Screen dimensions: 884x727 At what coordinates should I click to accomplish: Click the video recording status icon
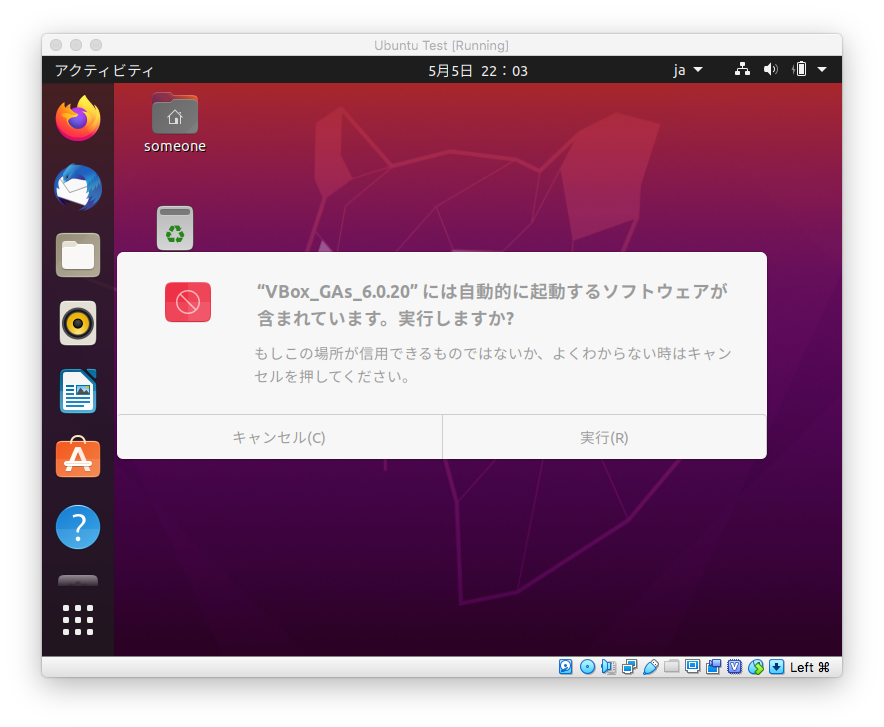(x=713, y=666)
